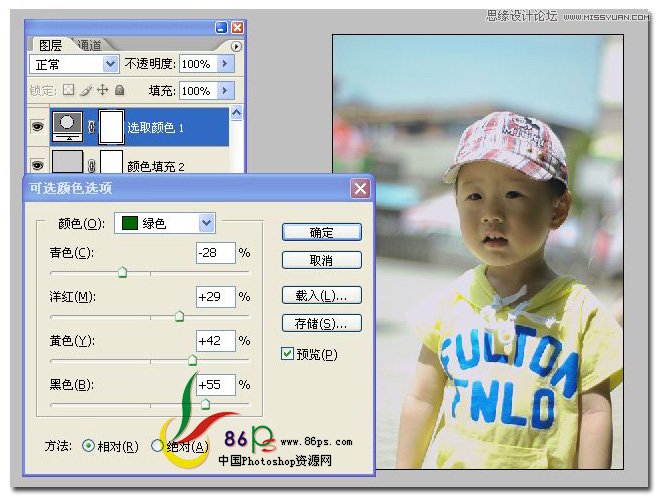
Task: Switch to the 图层 tab
Action: (50, 45)
